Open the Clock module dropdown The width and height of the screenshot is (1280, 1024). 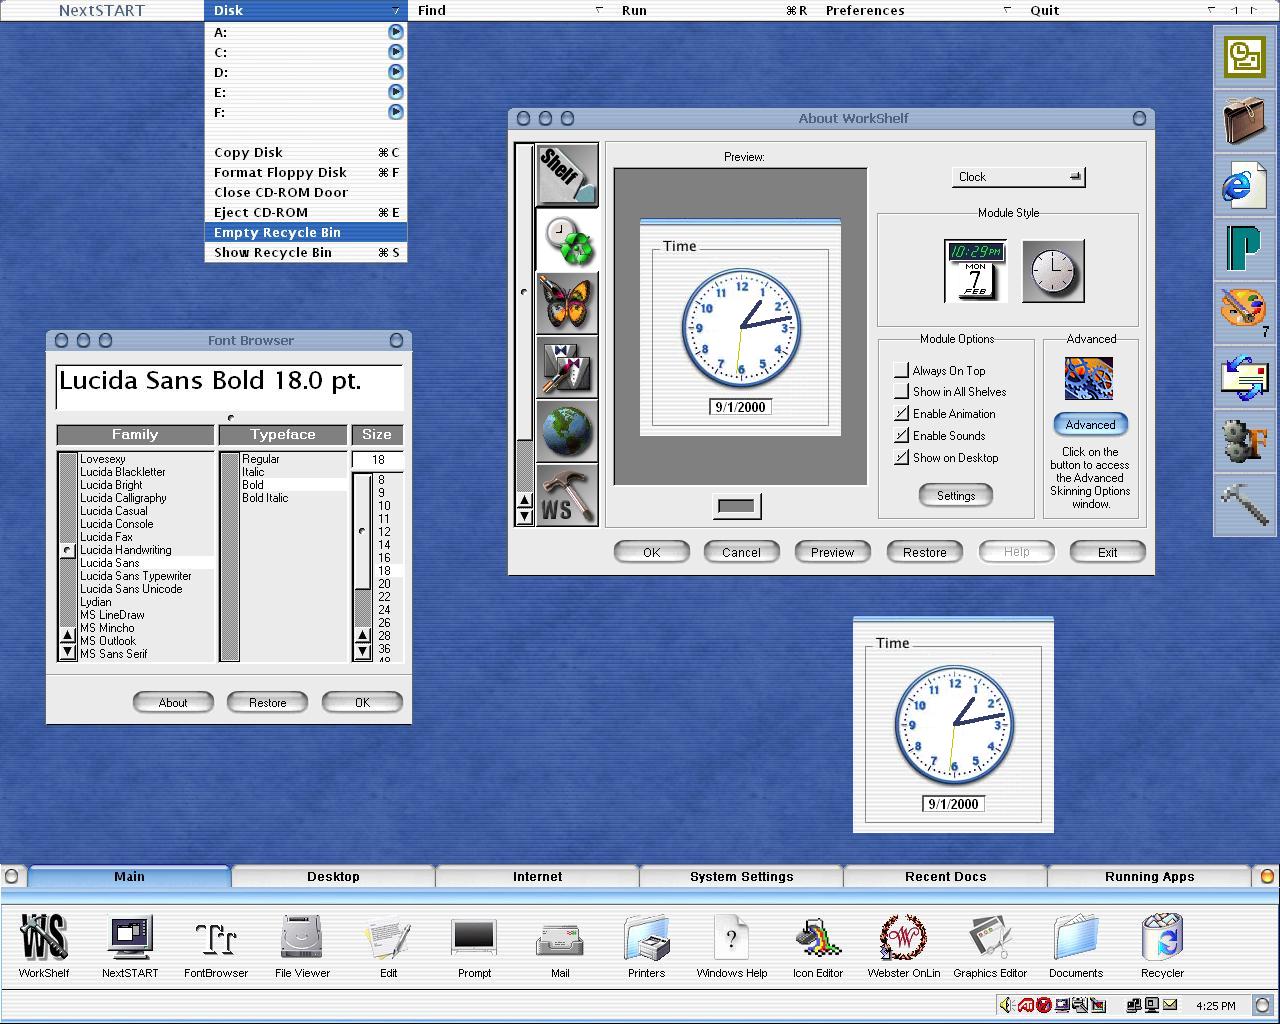(1018, 177)
